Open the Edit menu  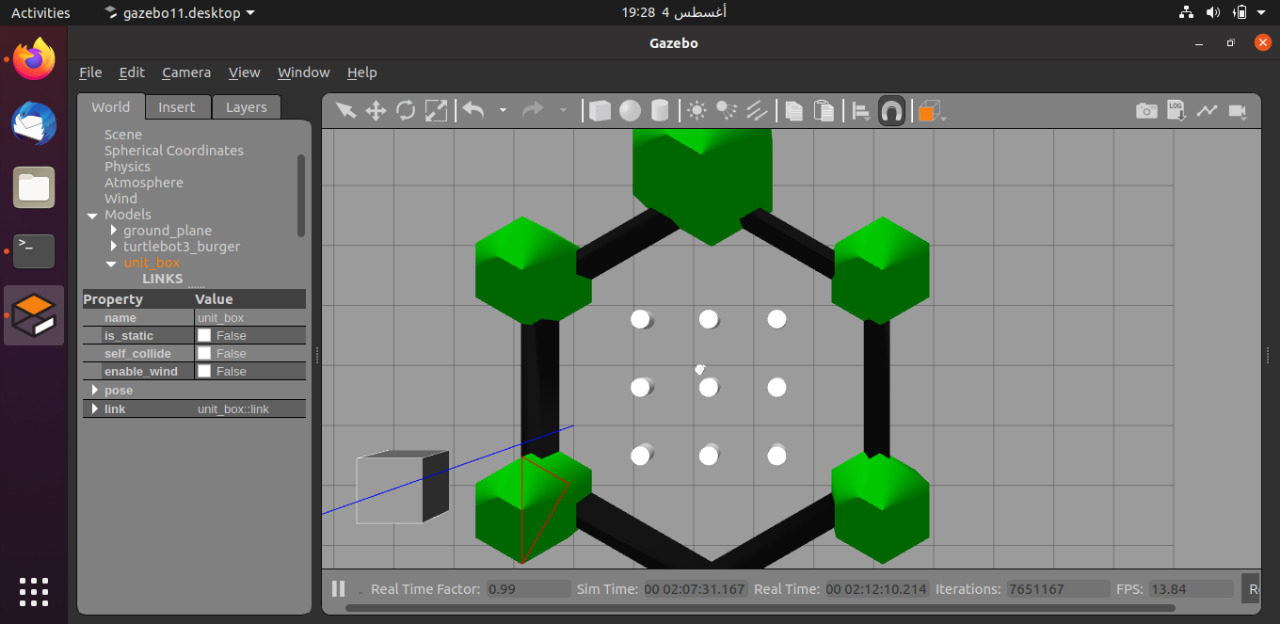(x=132, y=72)
